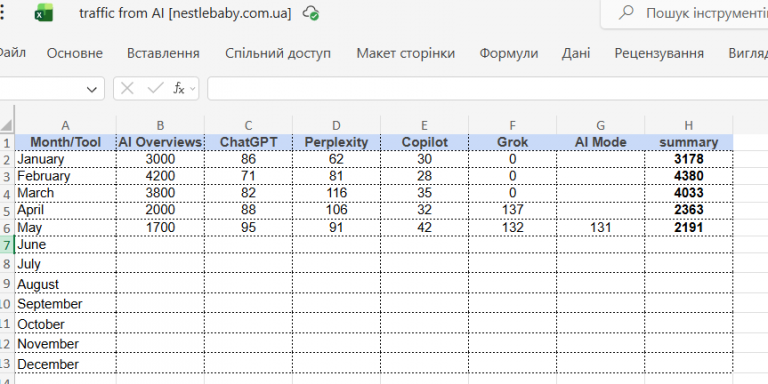
Task: Open the Спільний доступ tab
Action: (278, 53)
